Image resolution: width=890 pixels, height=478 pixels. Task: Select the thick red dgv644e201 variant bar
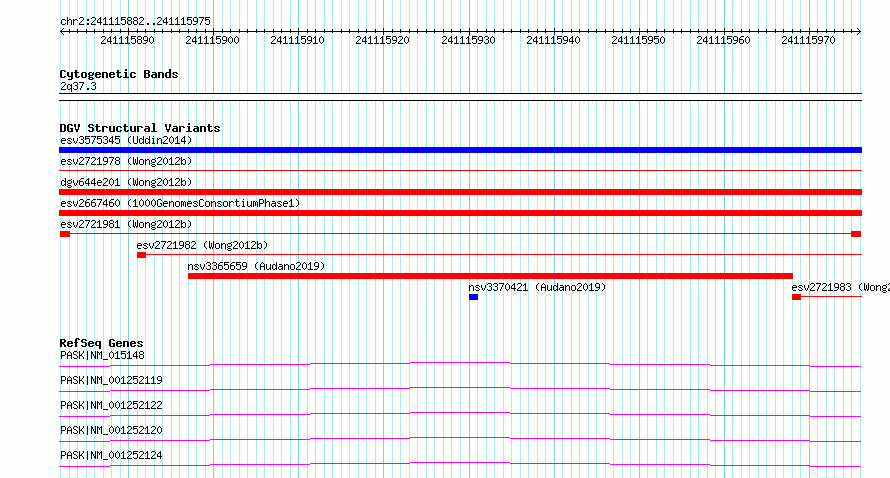coord(460,192)
